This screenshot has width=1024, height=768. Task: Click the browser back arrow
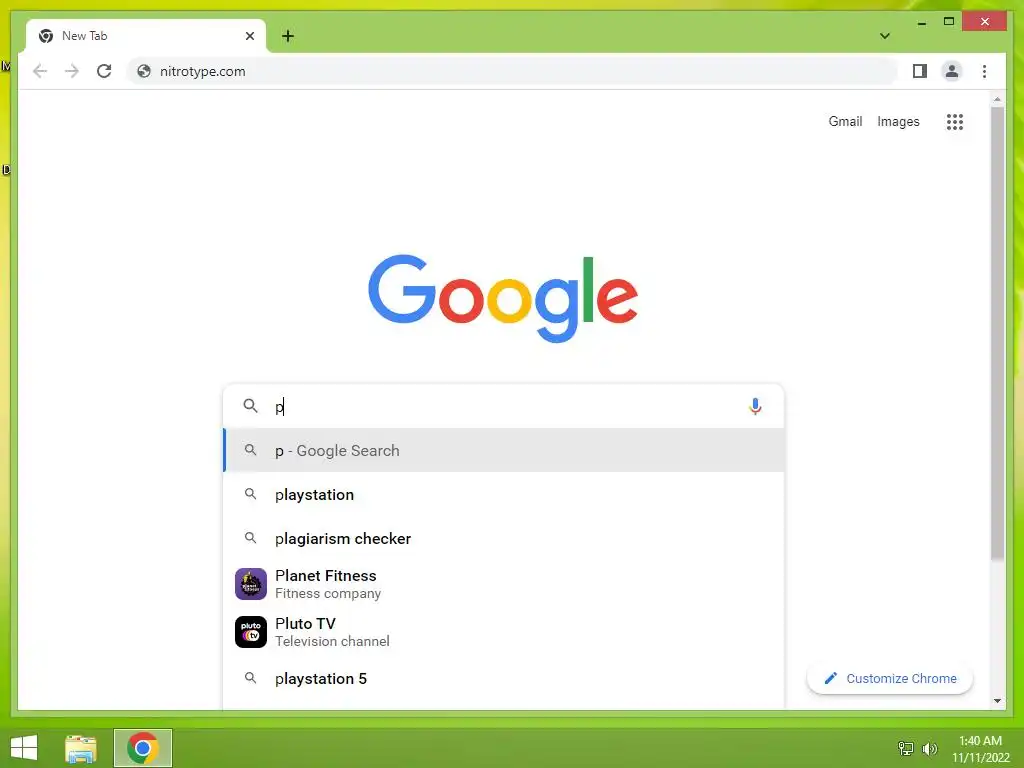40,71
